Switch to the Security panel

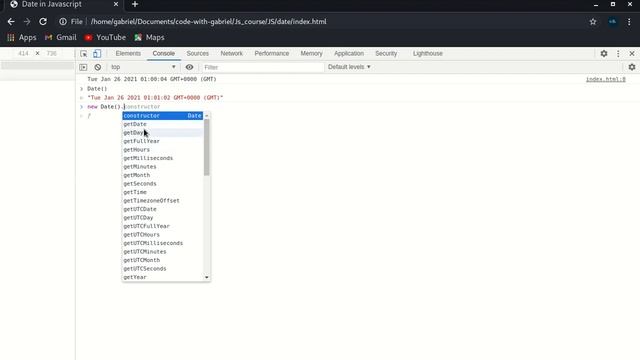(386, 53)
